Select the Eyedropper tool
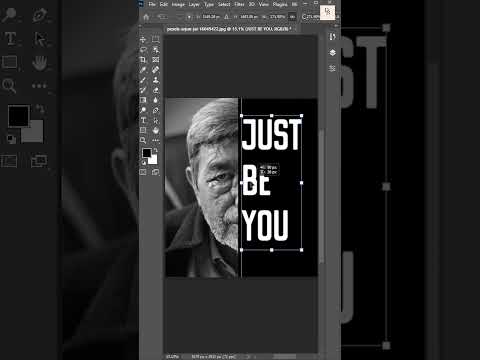The width and height of the screenshot is (480, 360). 143,70
